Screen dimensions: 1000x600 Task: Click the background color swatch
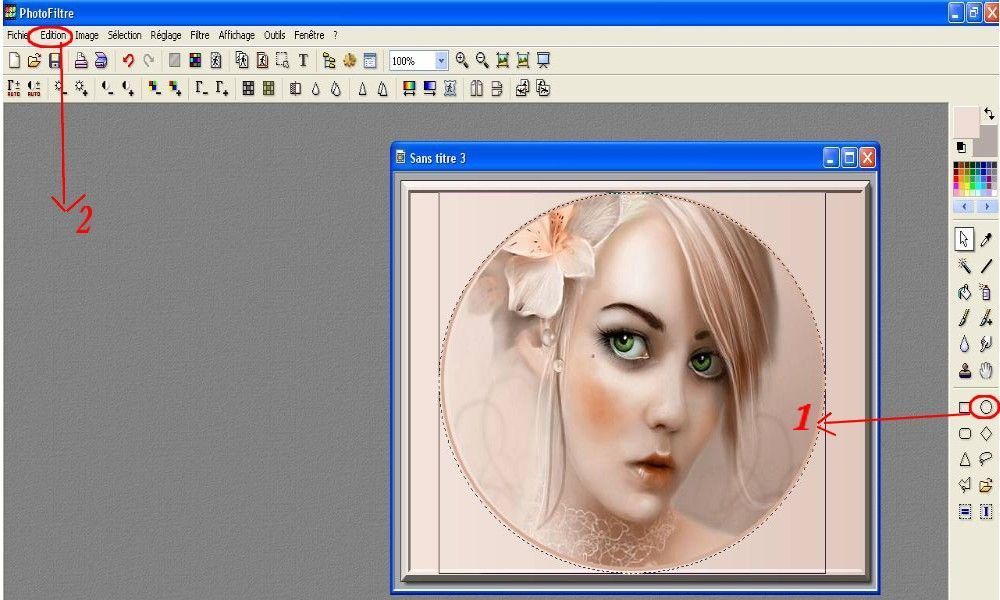(x=986, y=142)
